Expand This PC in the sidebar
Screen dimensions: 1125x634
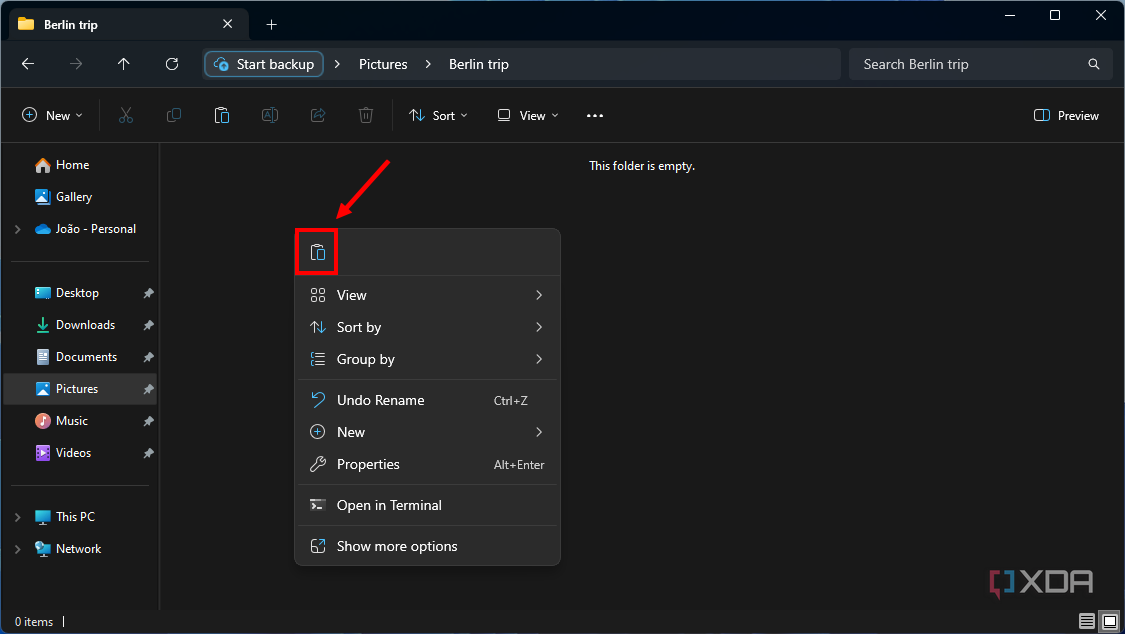(17, 516)
